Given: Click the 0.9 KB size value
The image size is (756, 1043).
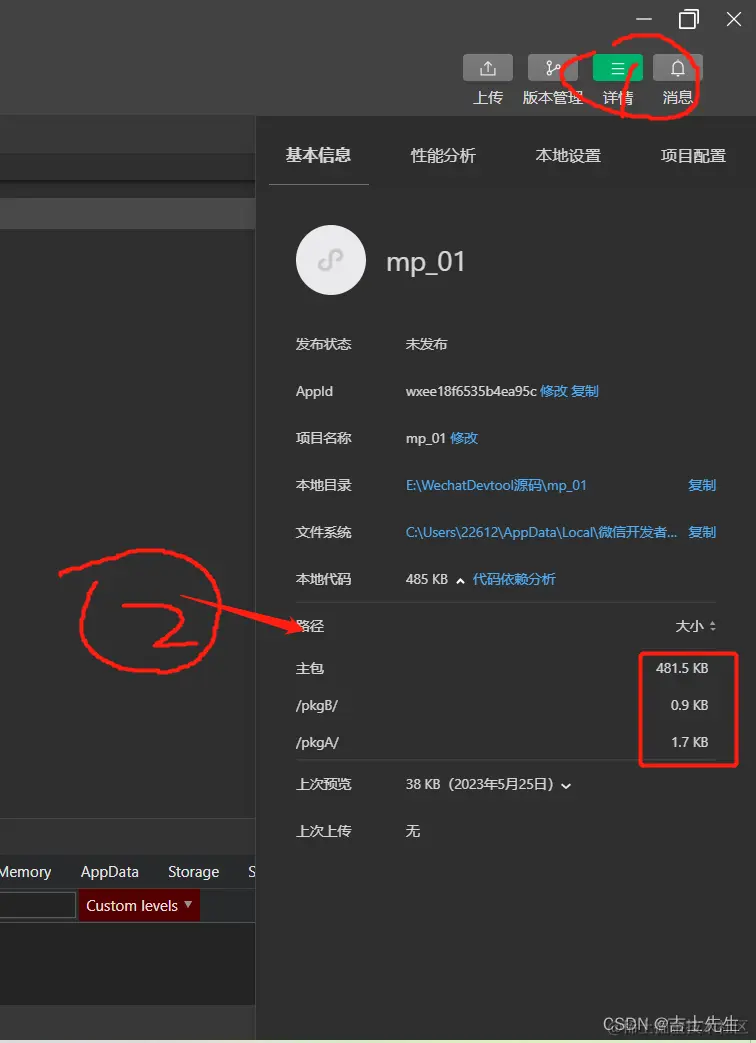Looking at the screenshot, I should pos(690,705).
